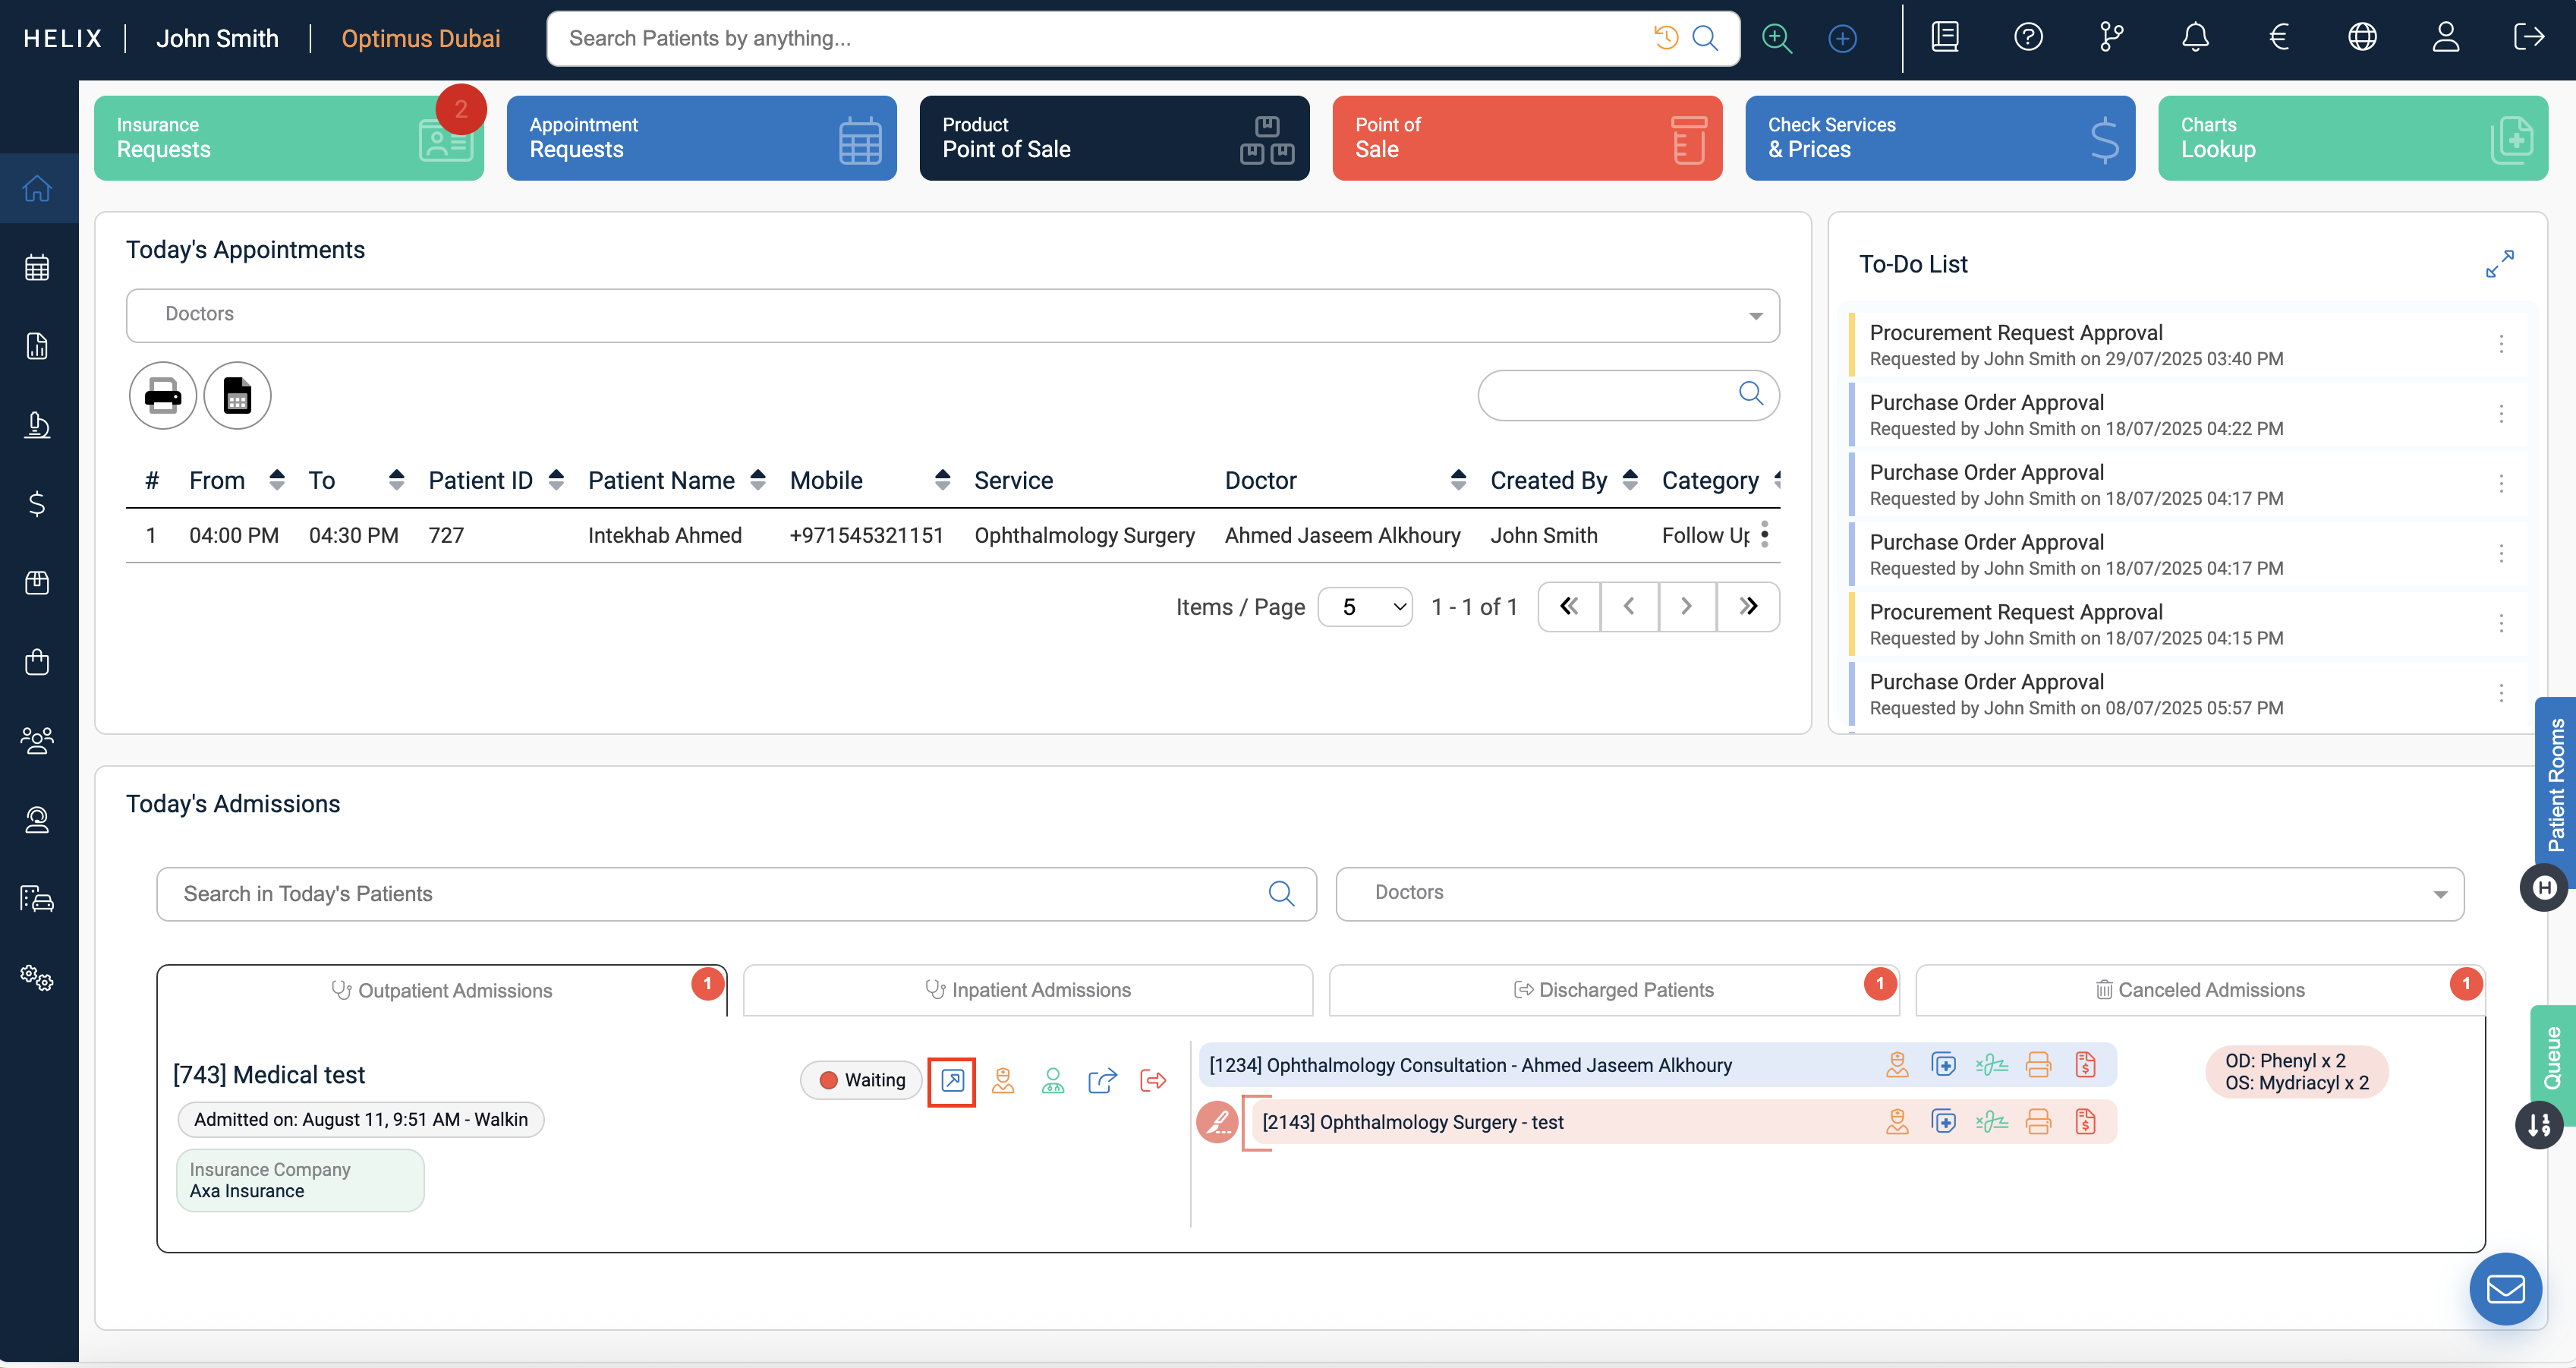This screenshot has height=1368, width=2576.
Task: Open the notifications bell icon
Action: (x=2194, y=38)
